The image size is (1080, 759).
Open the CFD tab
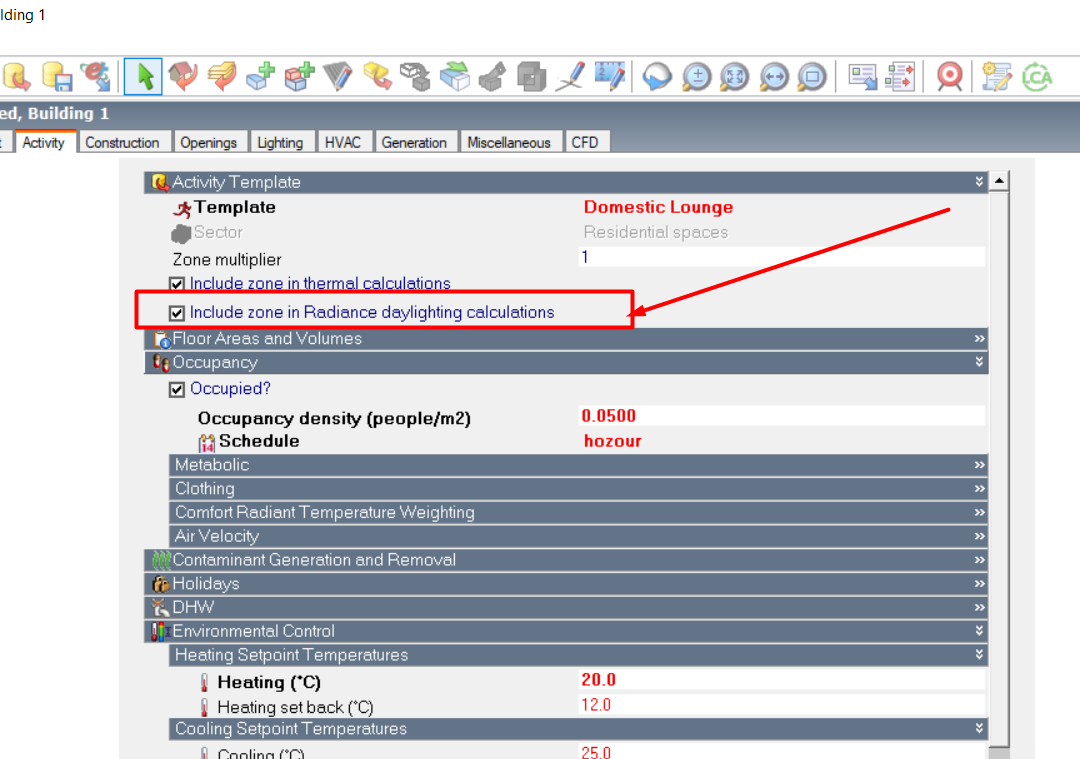coord(585,143)
